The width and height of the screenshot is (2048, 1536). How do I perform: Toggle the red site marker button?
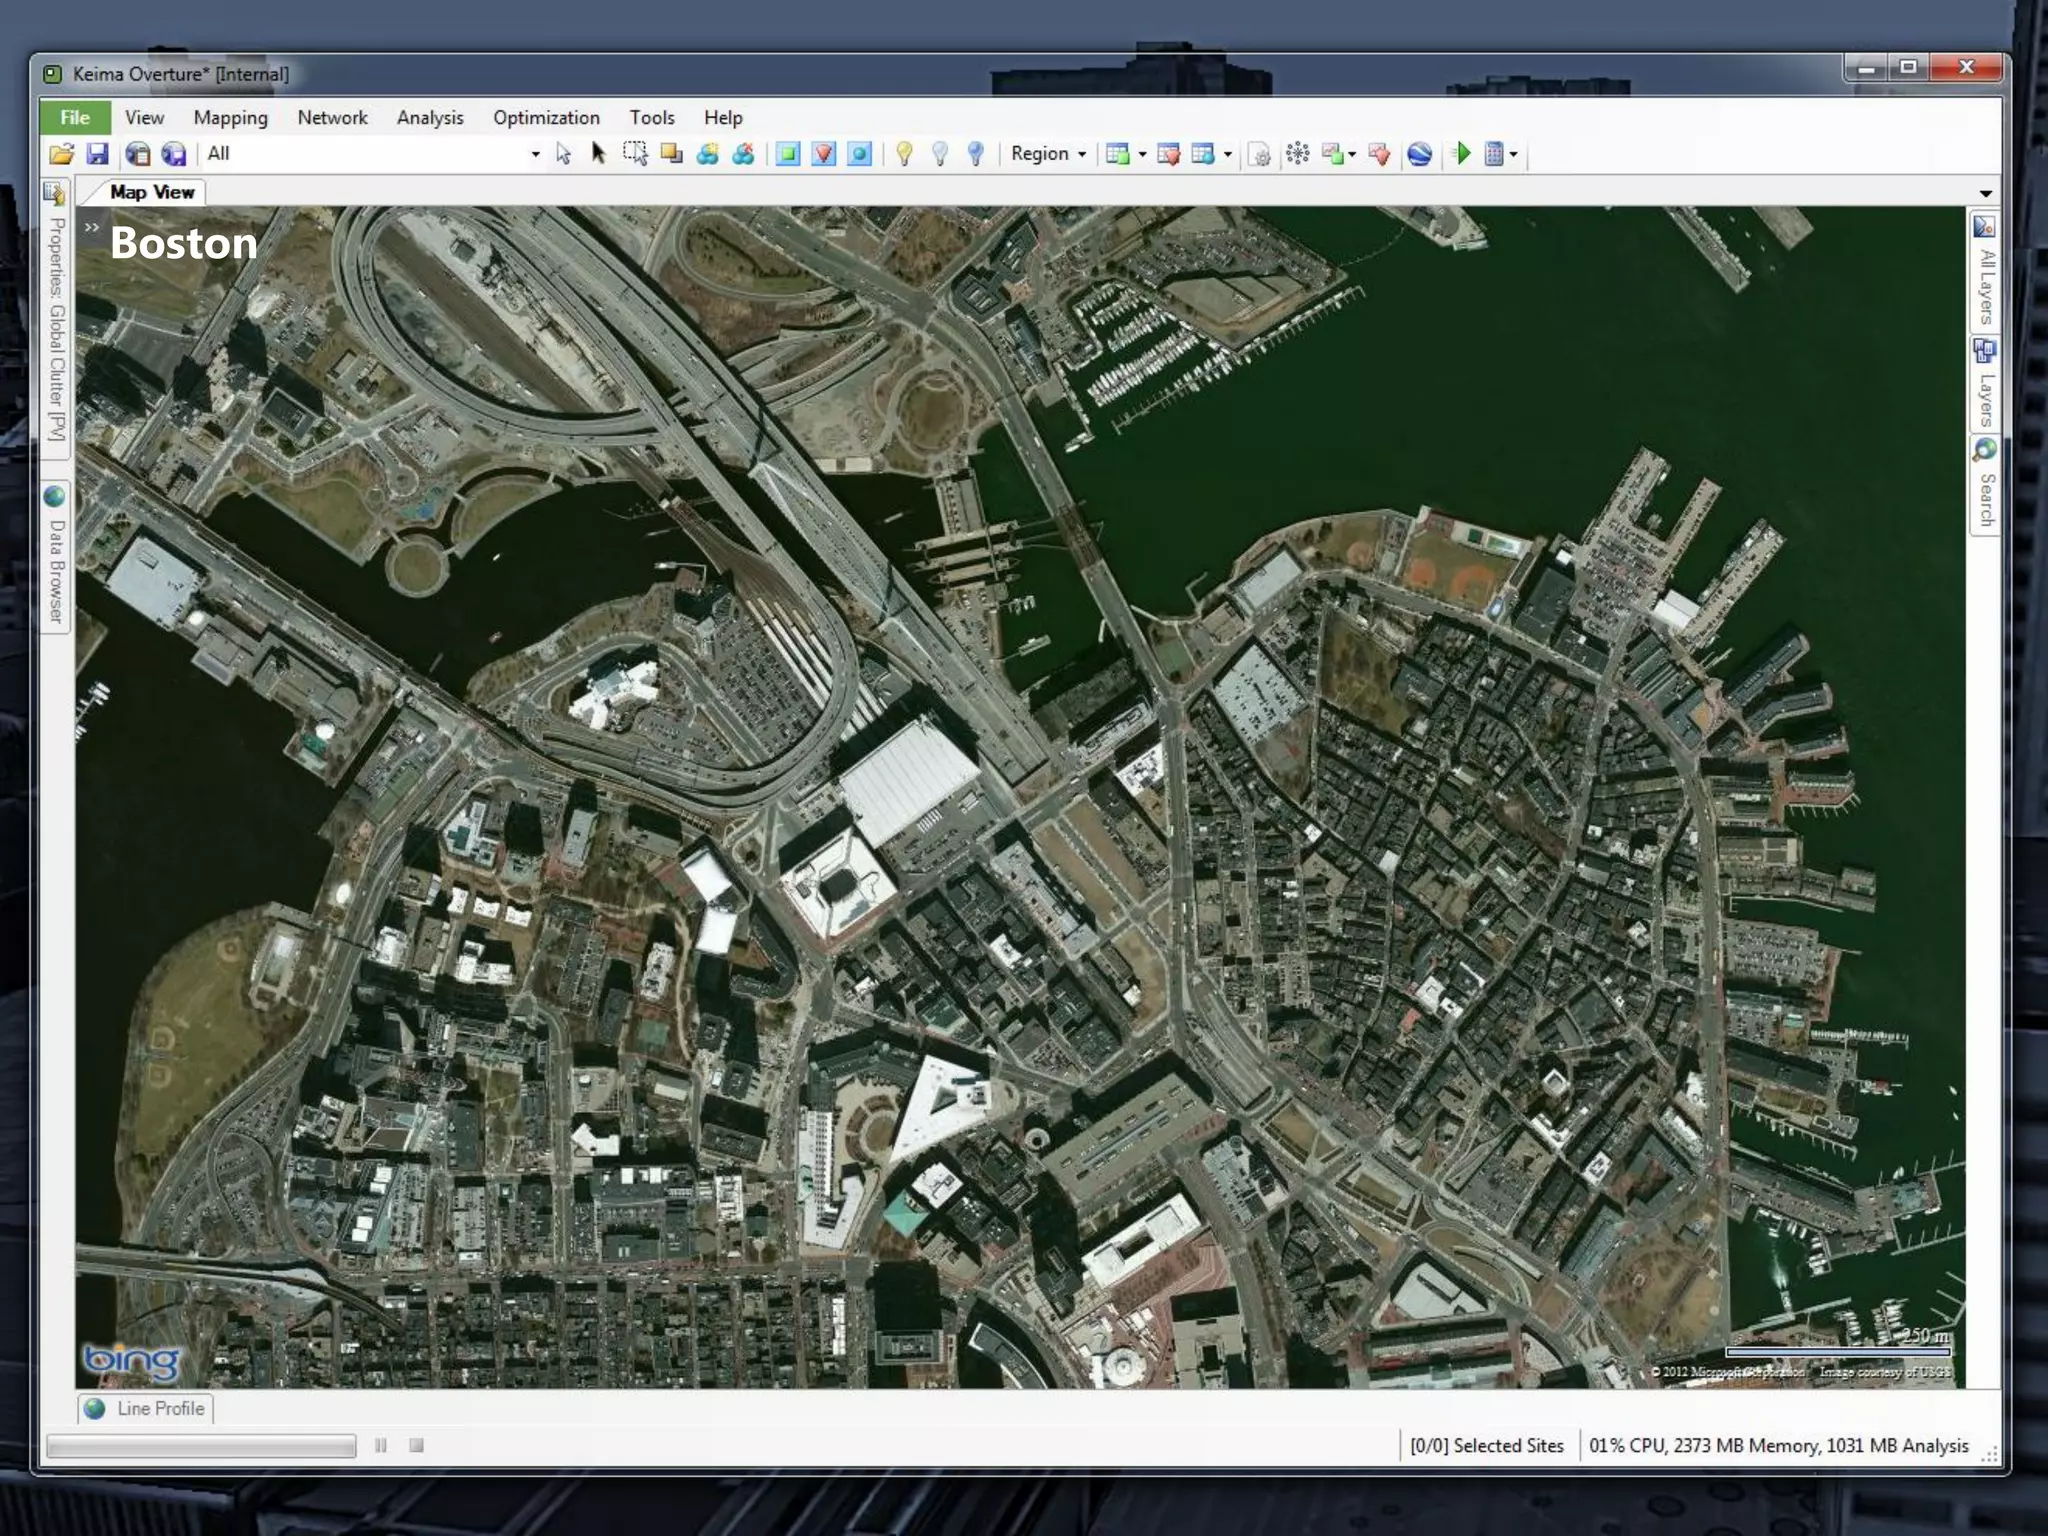[823, 154]
